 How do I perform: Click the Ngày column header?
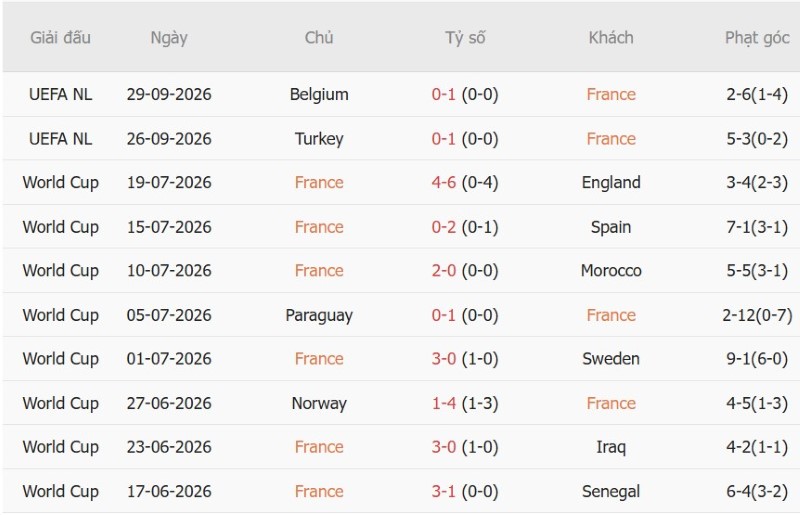169,38
